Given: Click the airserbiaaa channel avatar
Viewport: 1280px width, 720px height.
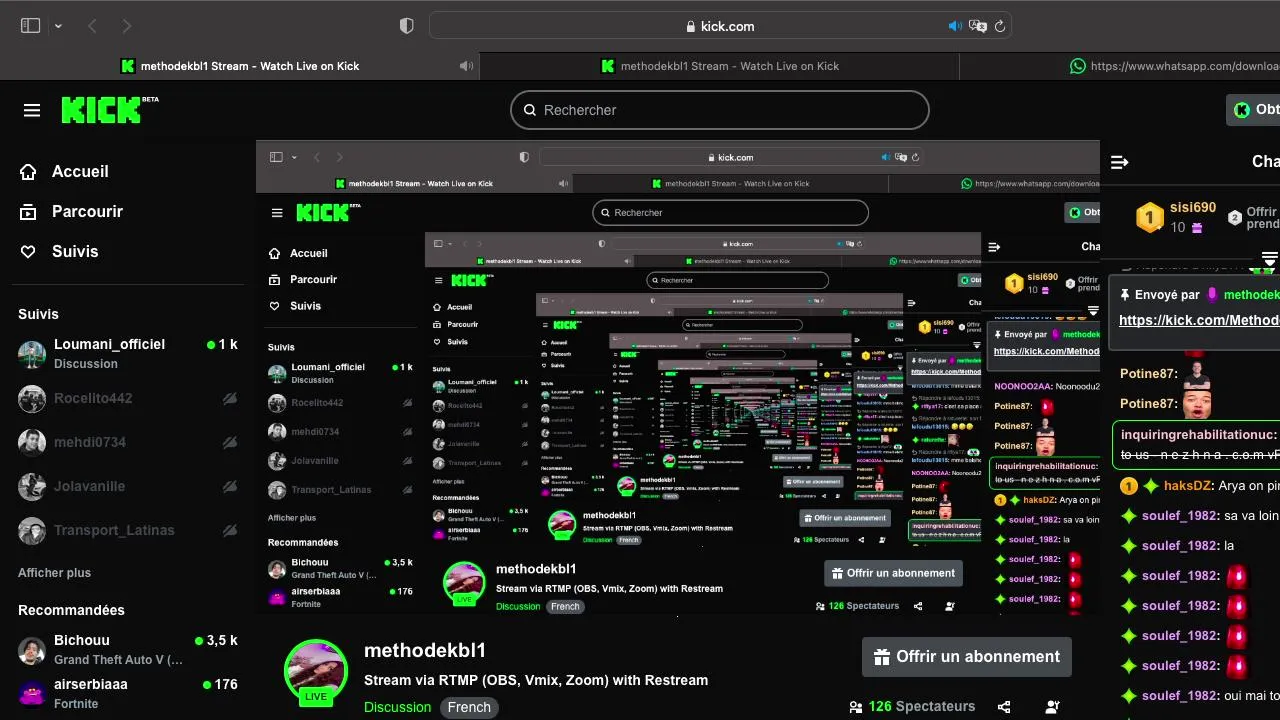Looking at the screenshot, I should point(32,693).
